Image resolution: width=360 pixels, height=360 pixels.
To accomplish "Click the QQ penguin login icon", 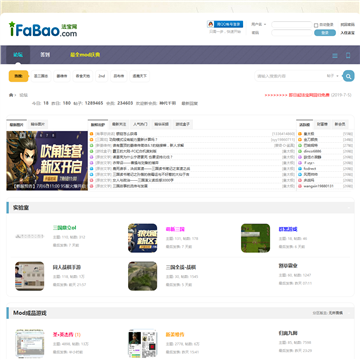I will (x=210, y=24).
